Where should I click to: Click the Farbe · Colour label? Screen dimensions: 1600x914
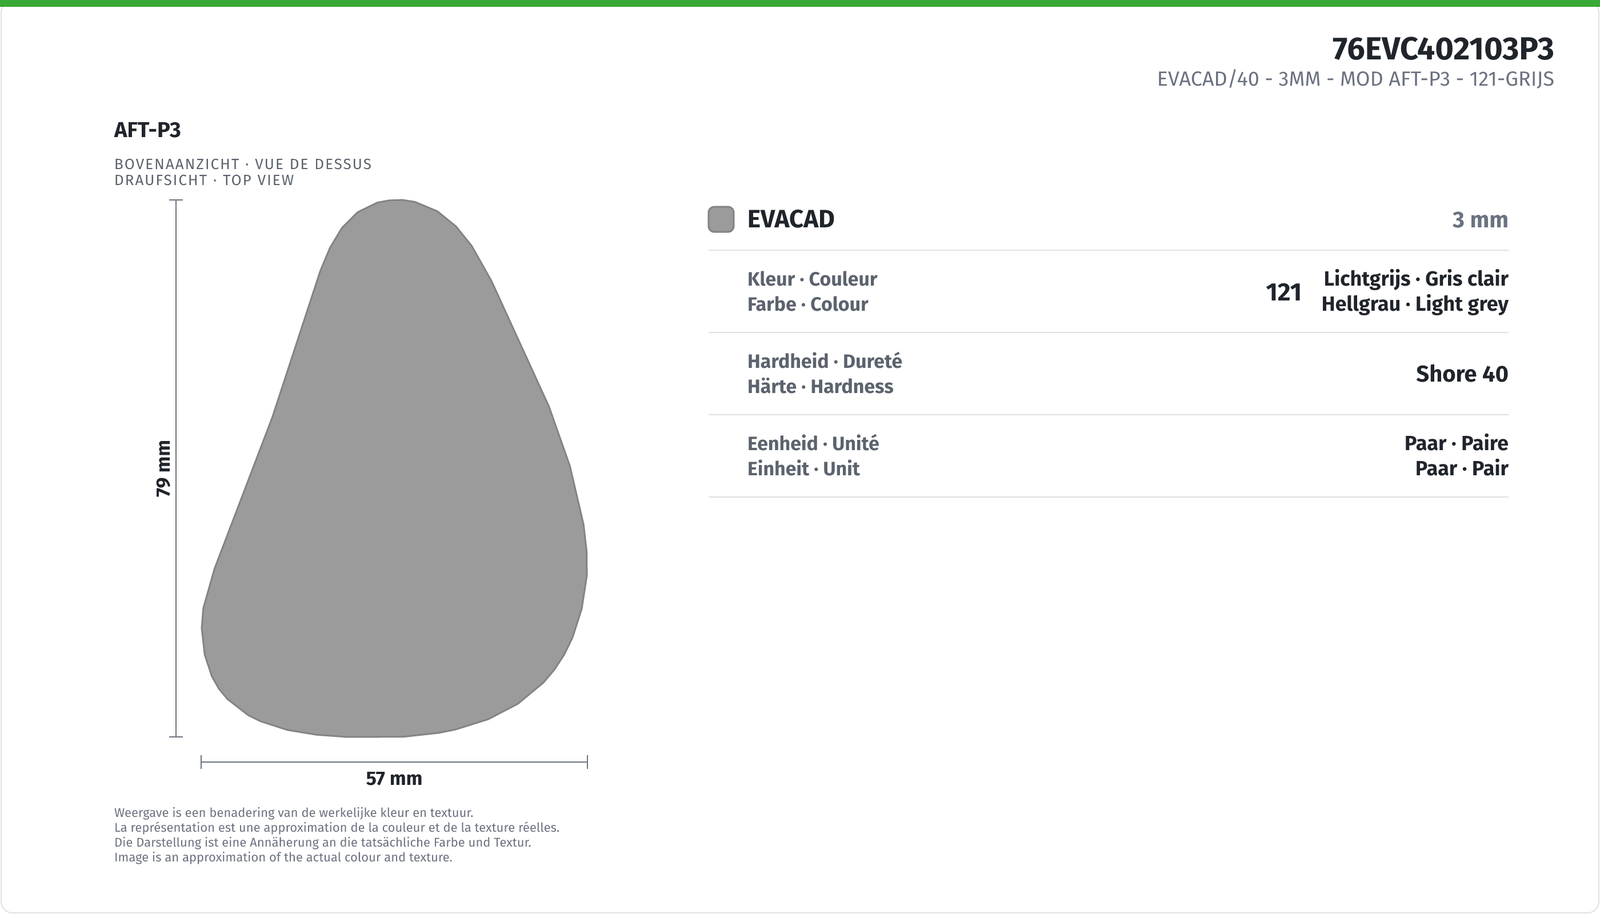807,304
